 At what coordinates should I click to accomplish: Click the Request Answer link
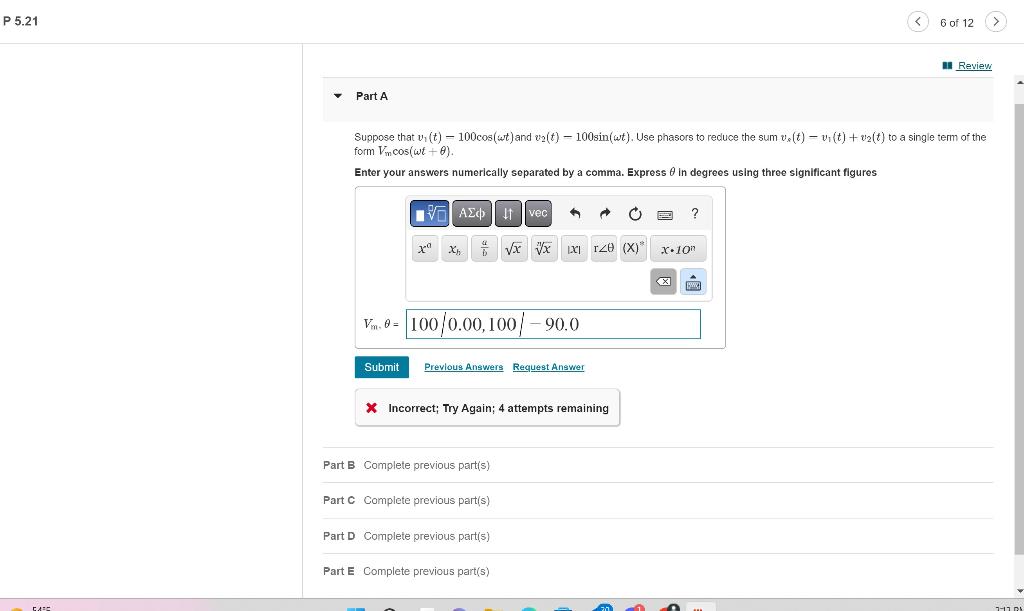point(548,367)
